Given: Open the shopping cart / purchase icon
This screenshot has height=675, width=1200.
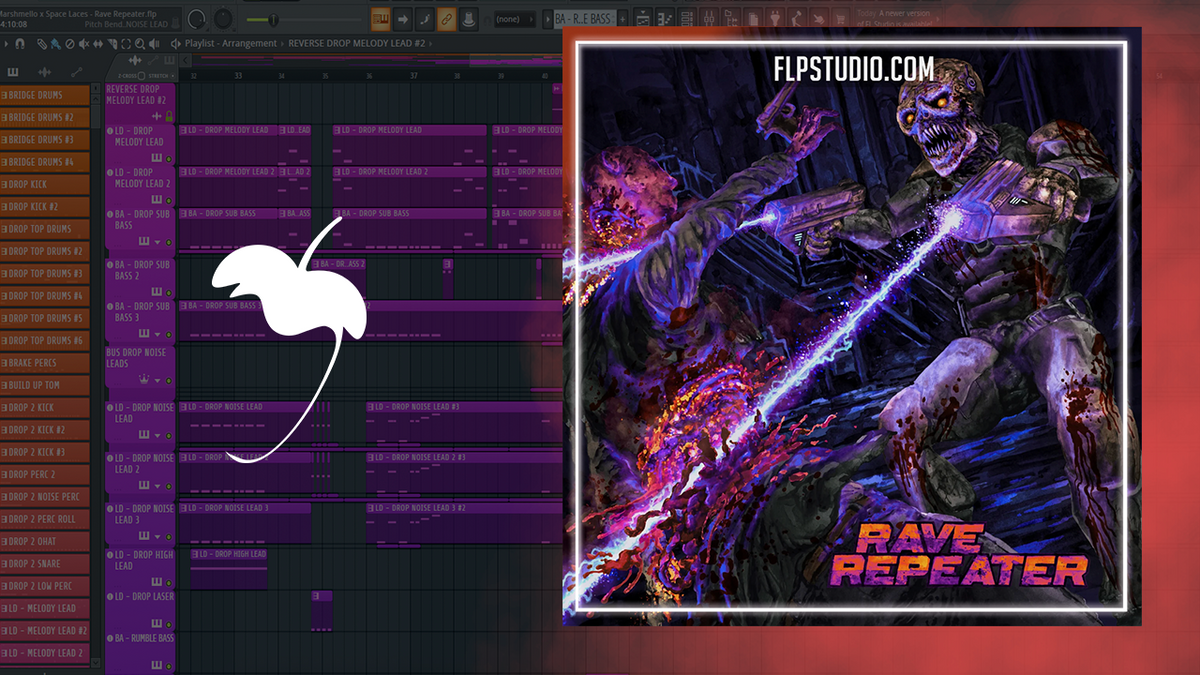Looking at the screenshot, I should (841, 16).
